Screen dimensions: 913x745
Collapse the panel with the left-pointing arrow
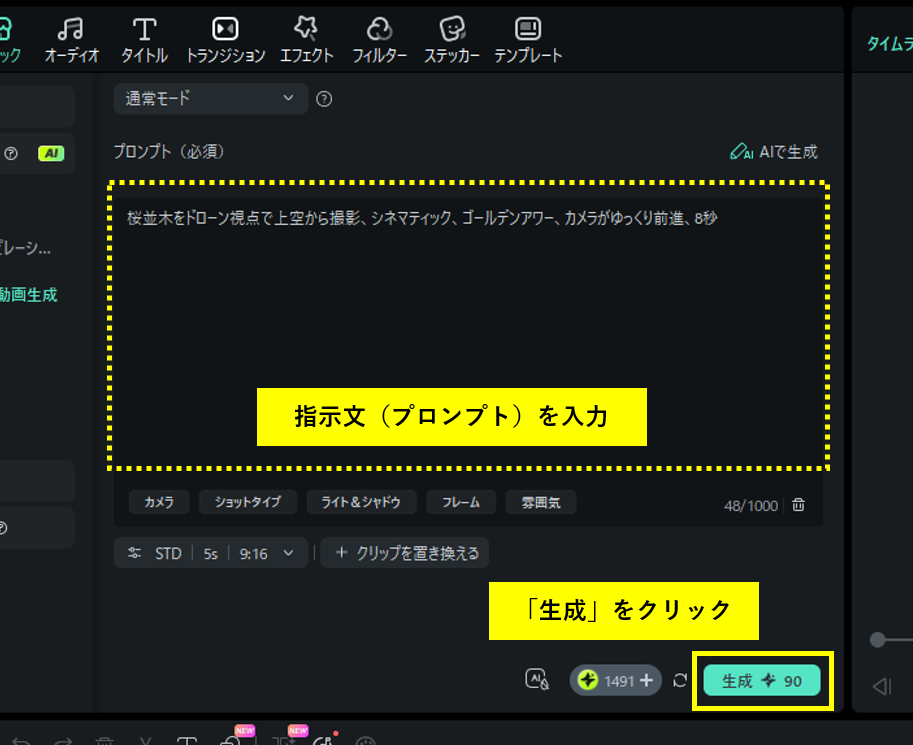(881, 686)
